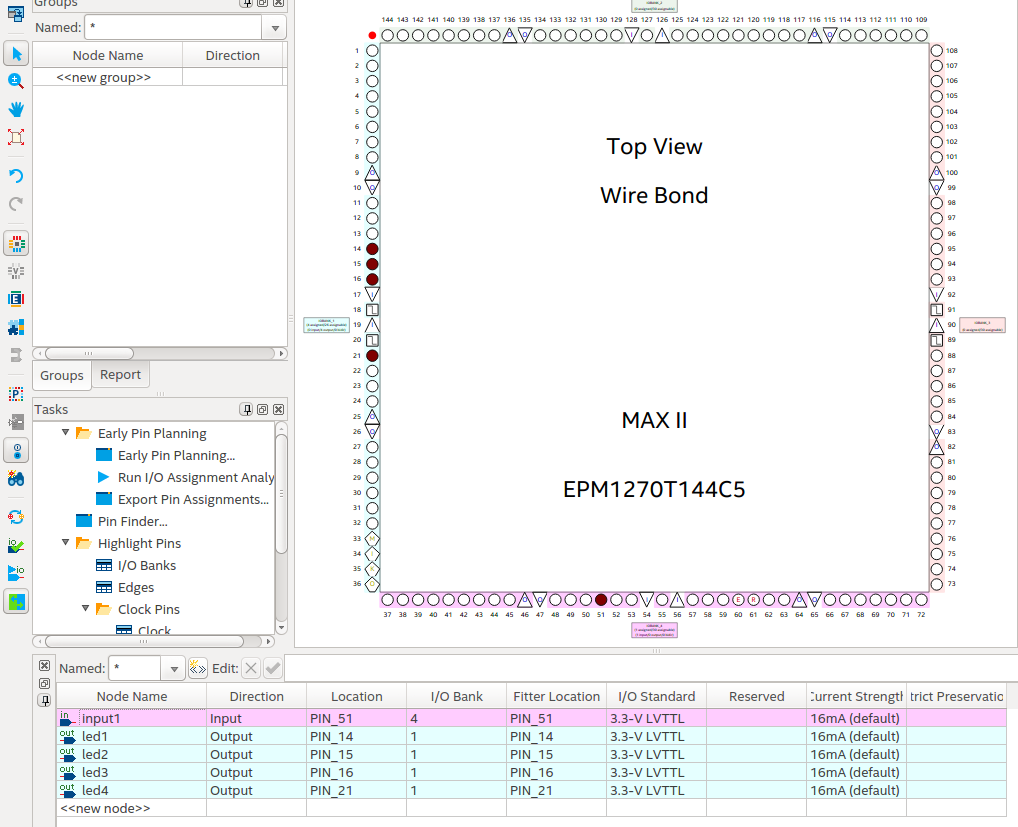Switch to the Groups tab
Viewport: 1018px width, 827px height.
point(62,376)
